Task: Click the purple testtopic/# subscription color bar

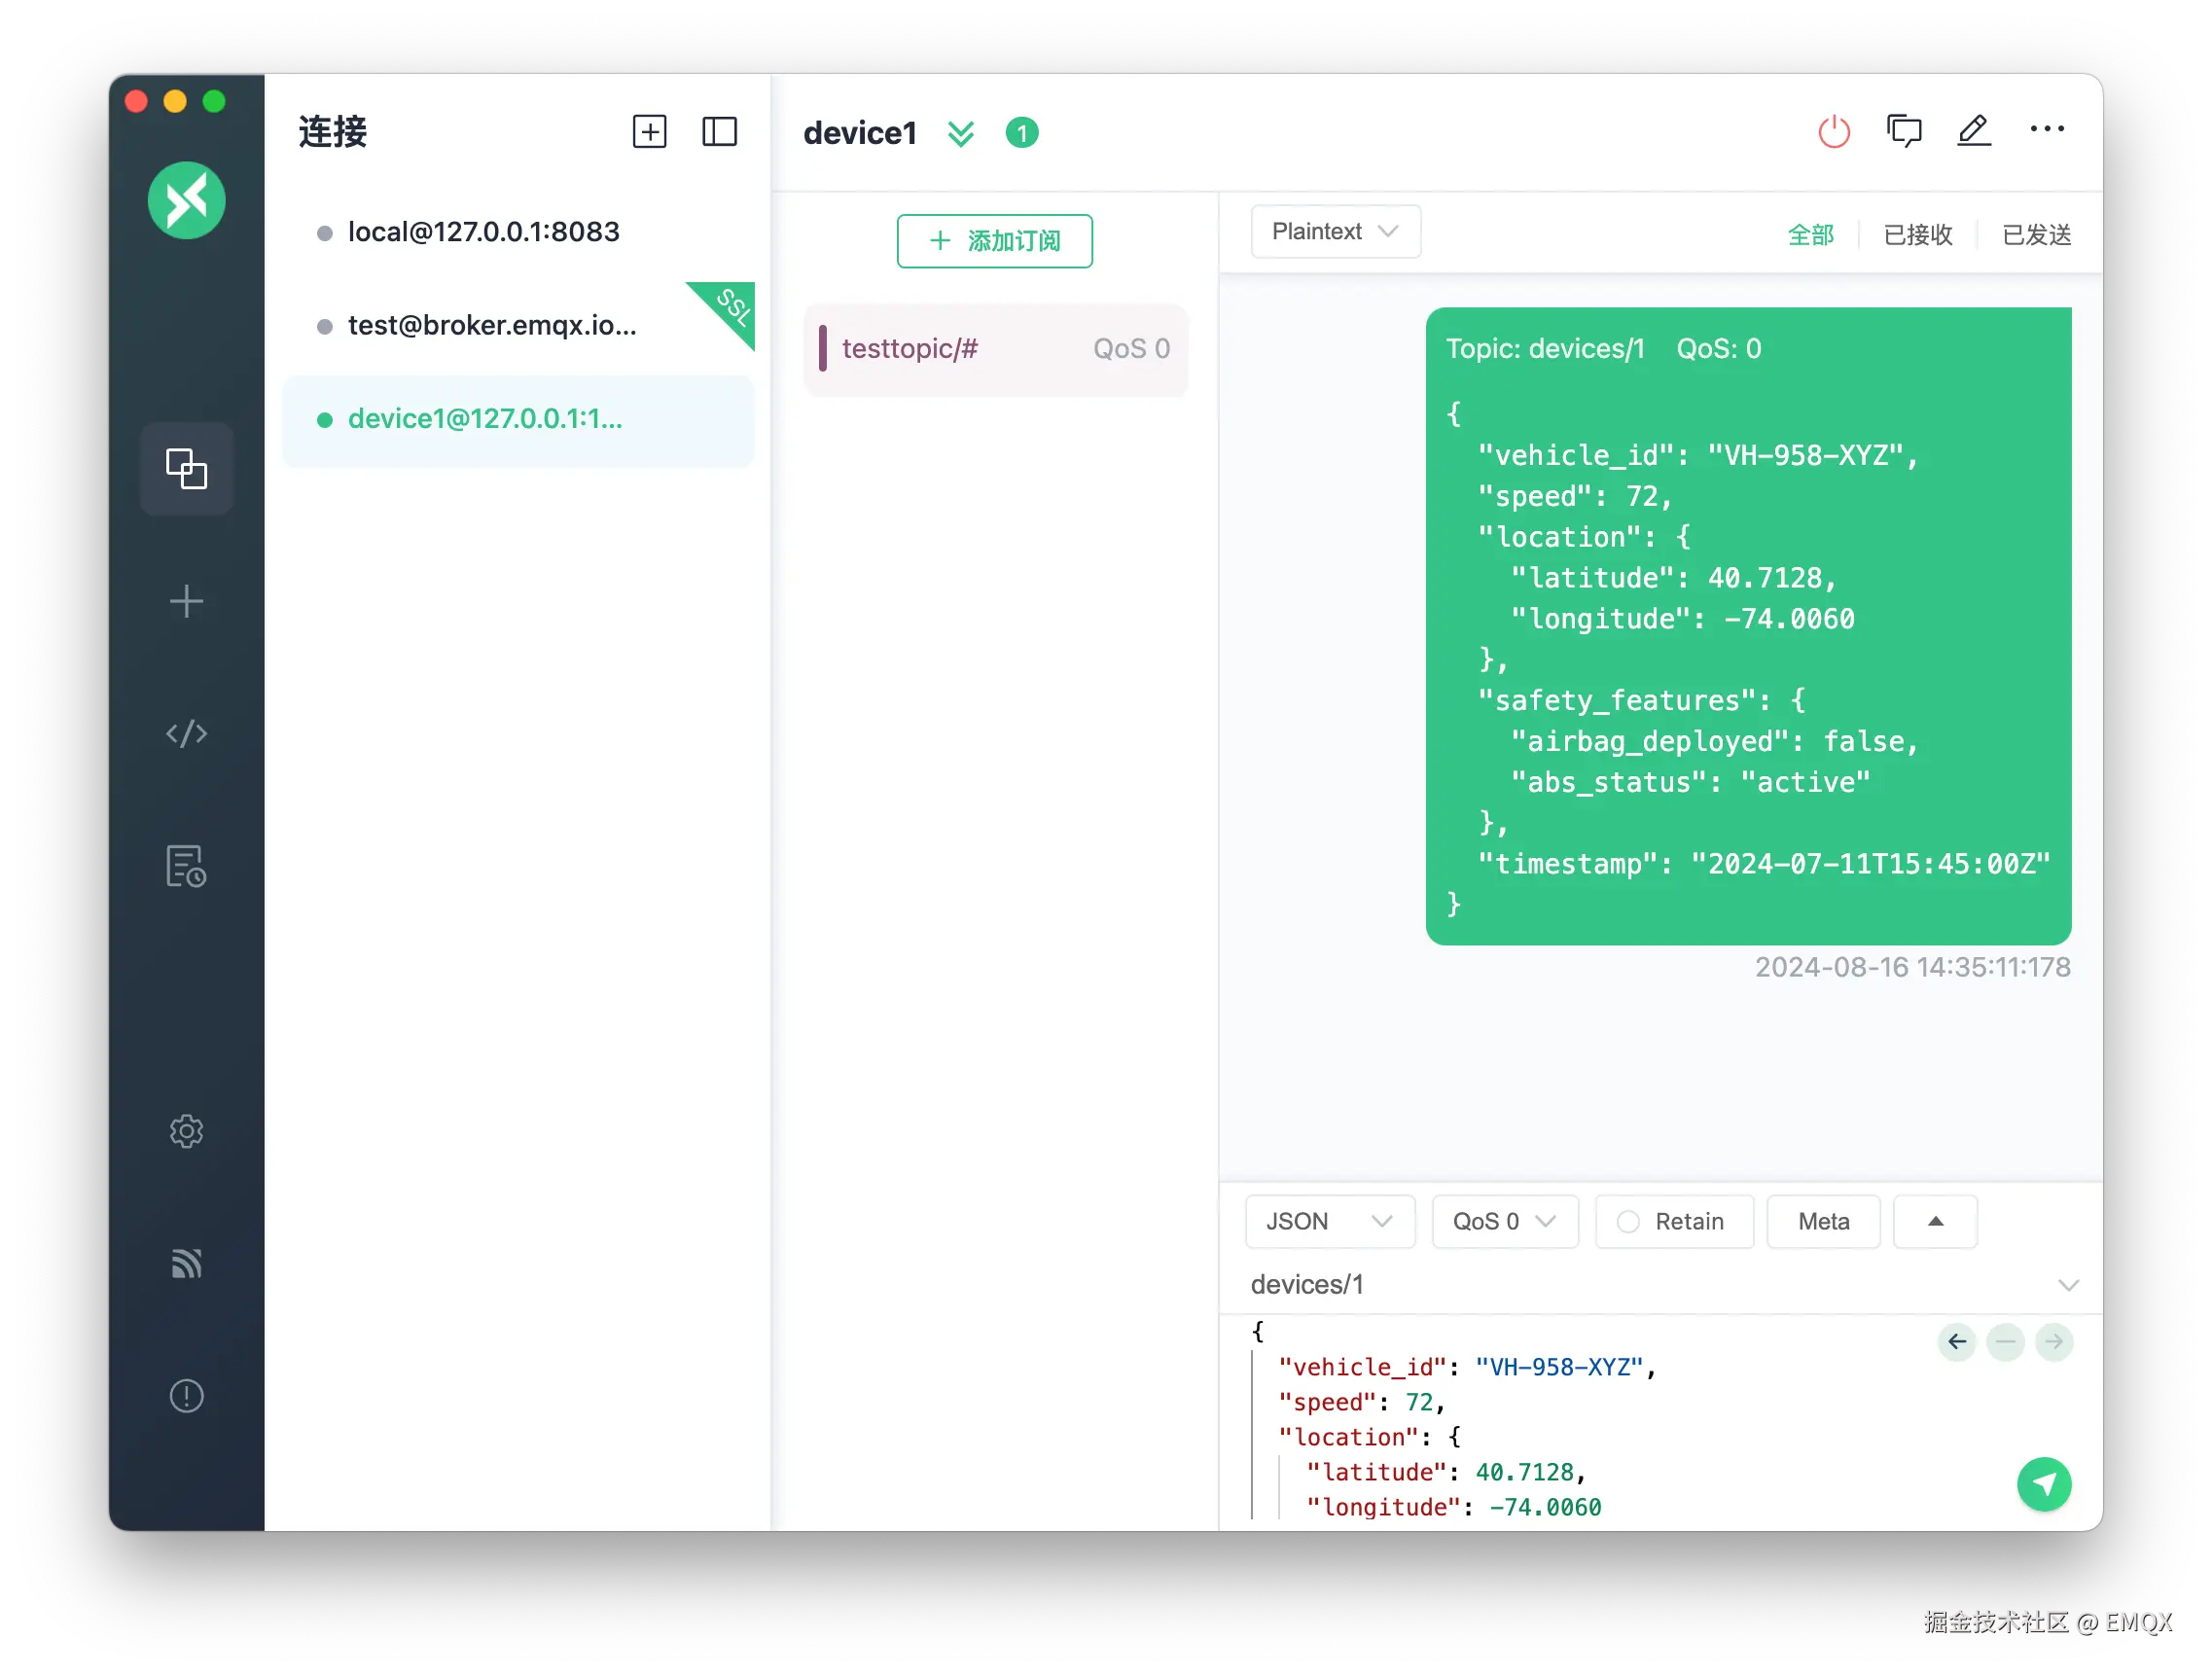Action: (822, 348)
